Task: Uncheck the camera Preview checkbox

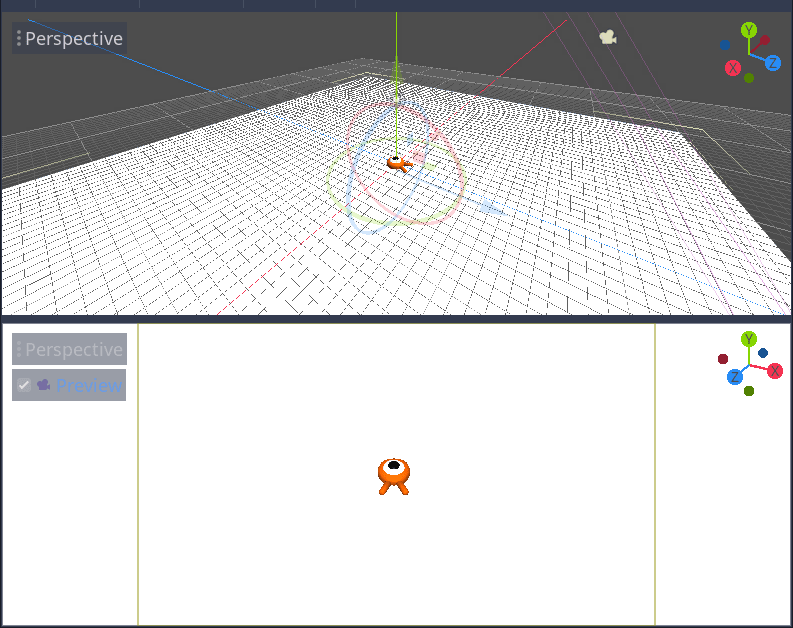Action: [24, 385]
